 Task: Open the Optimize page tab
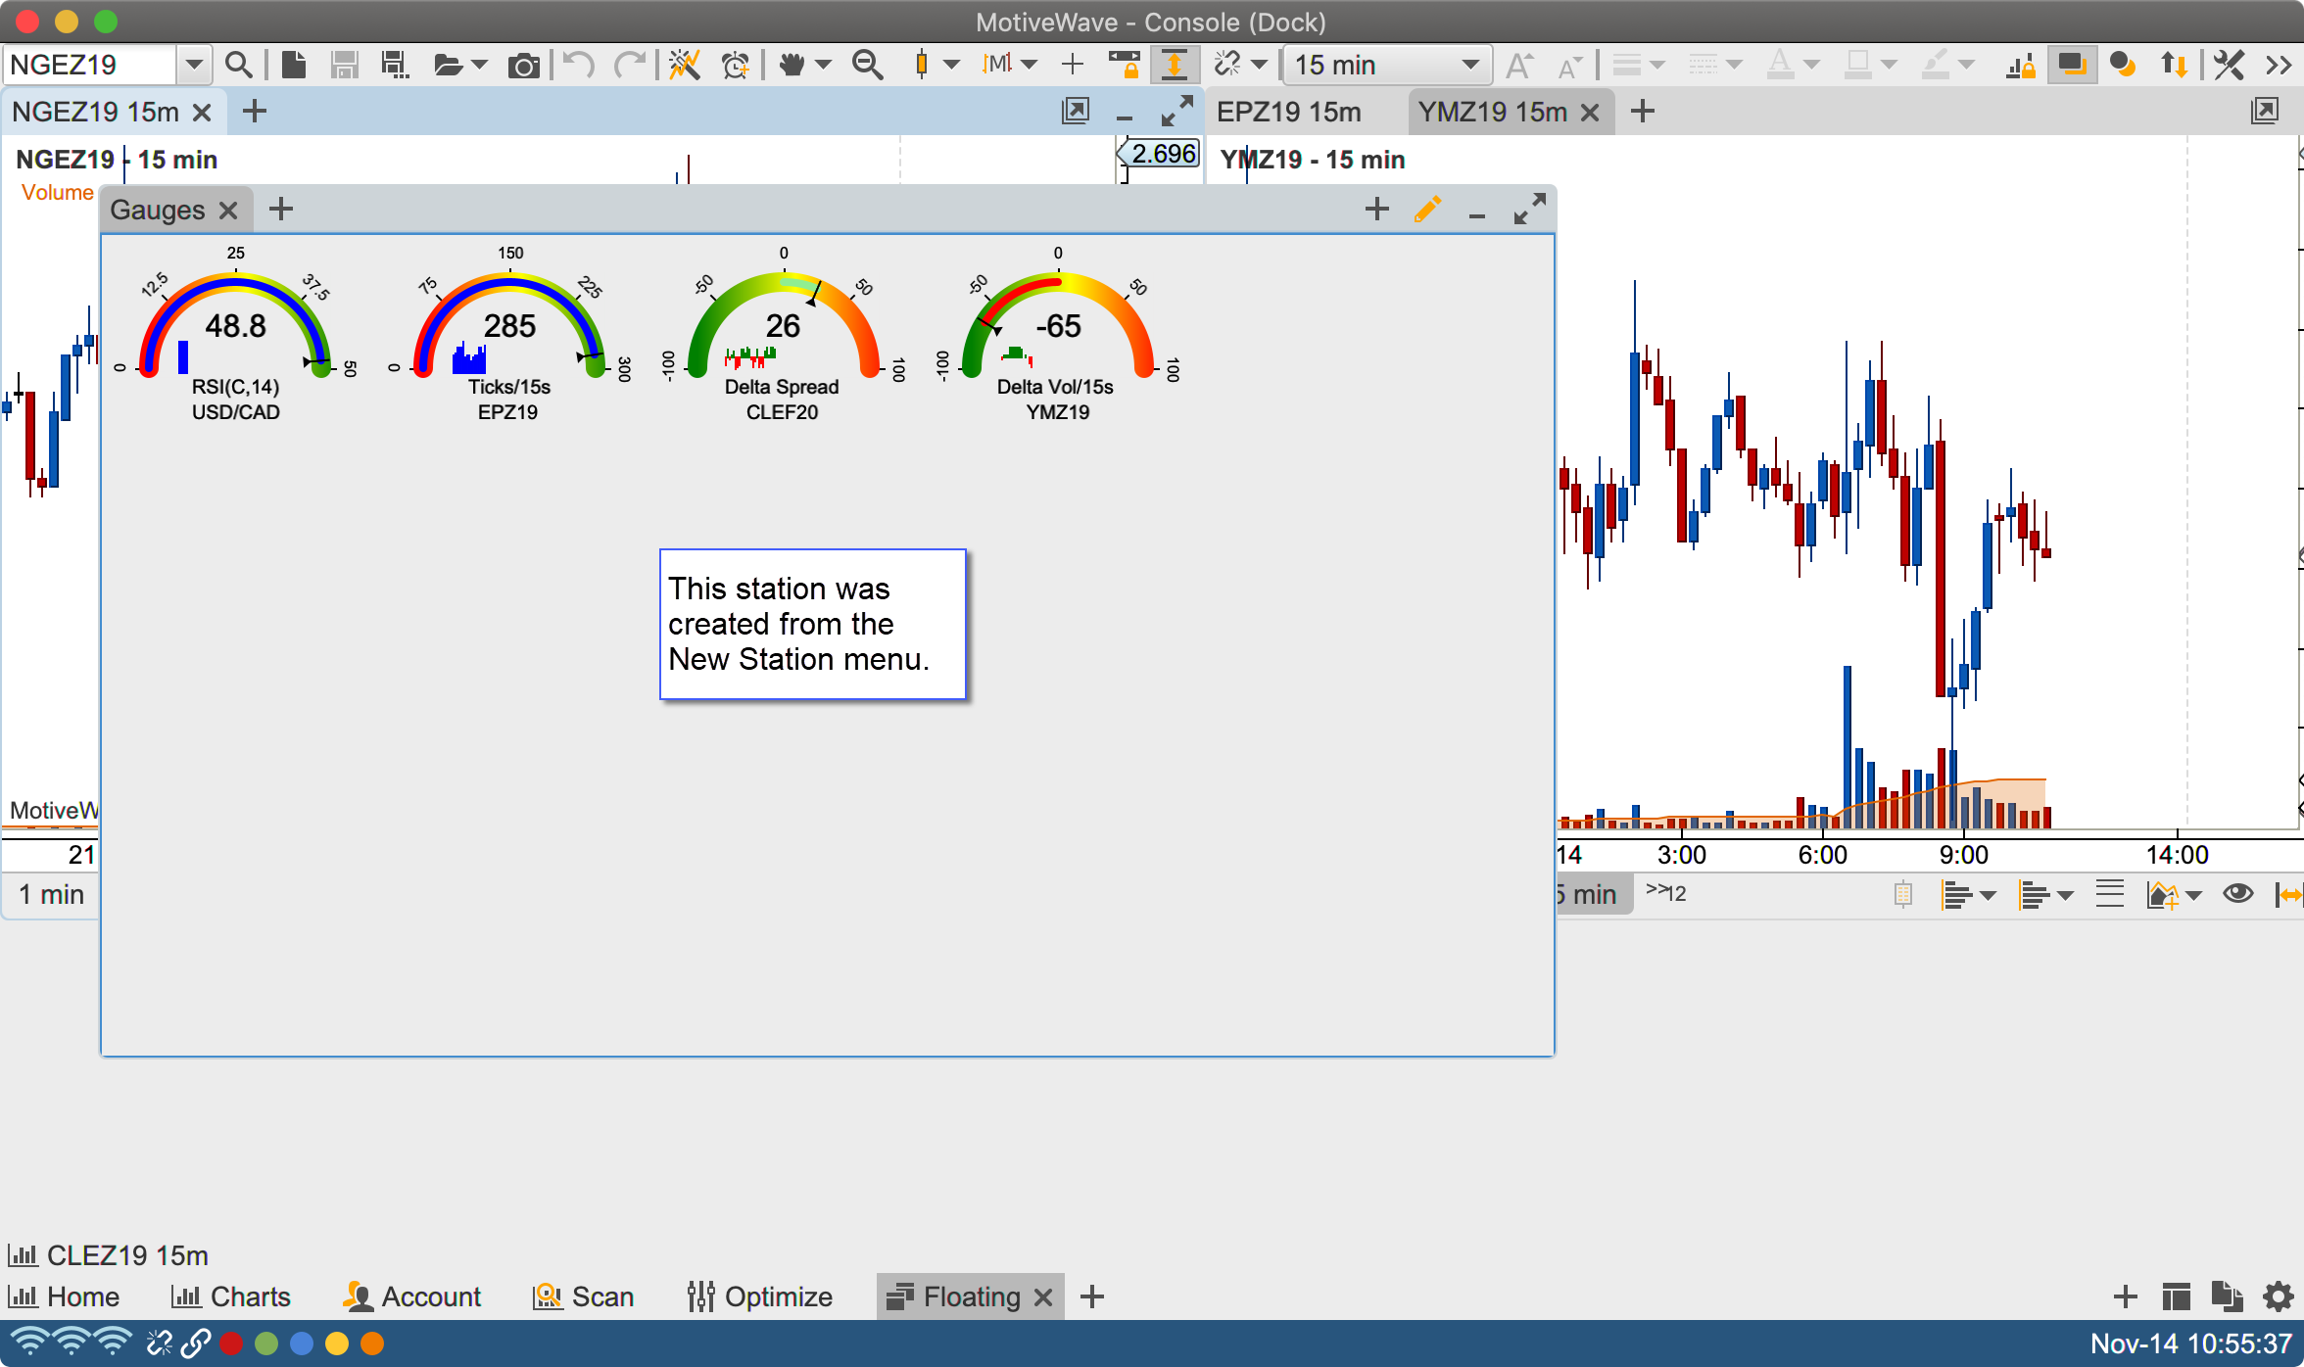760,1297
